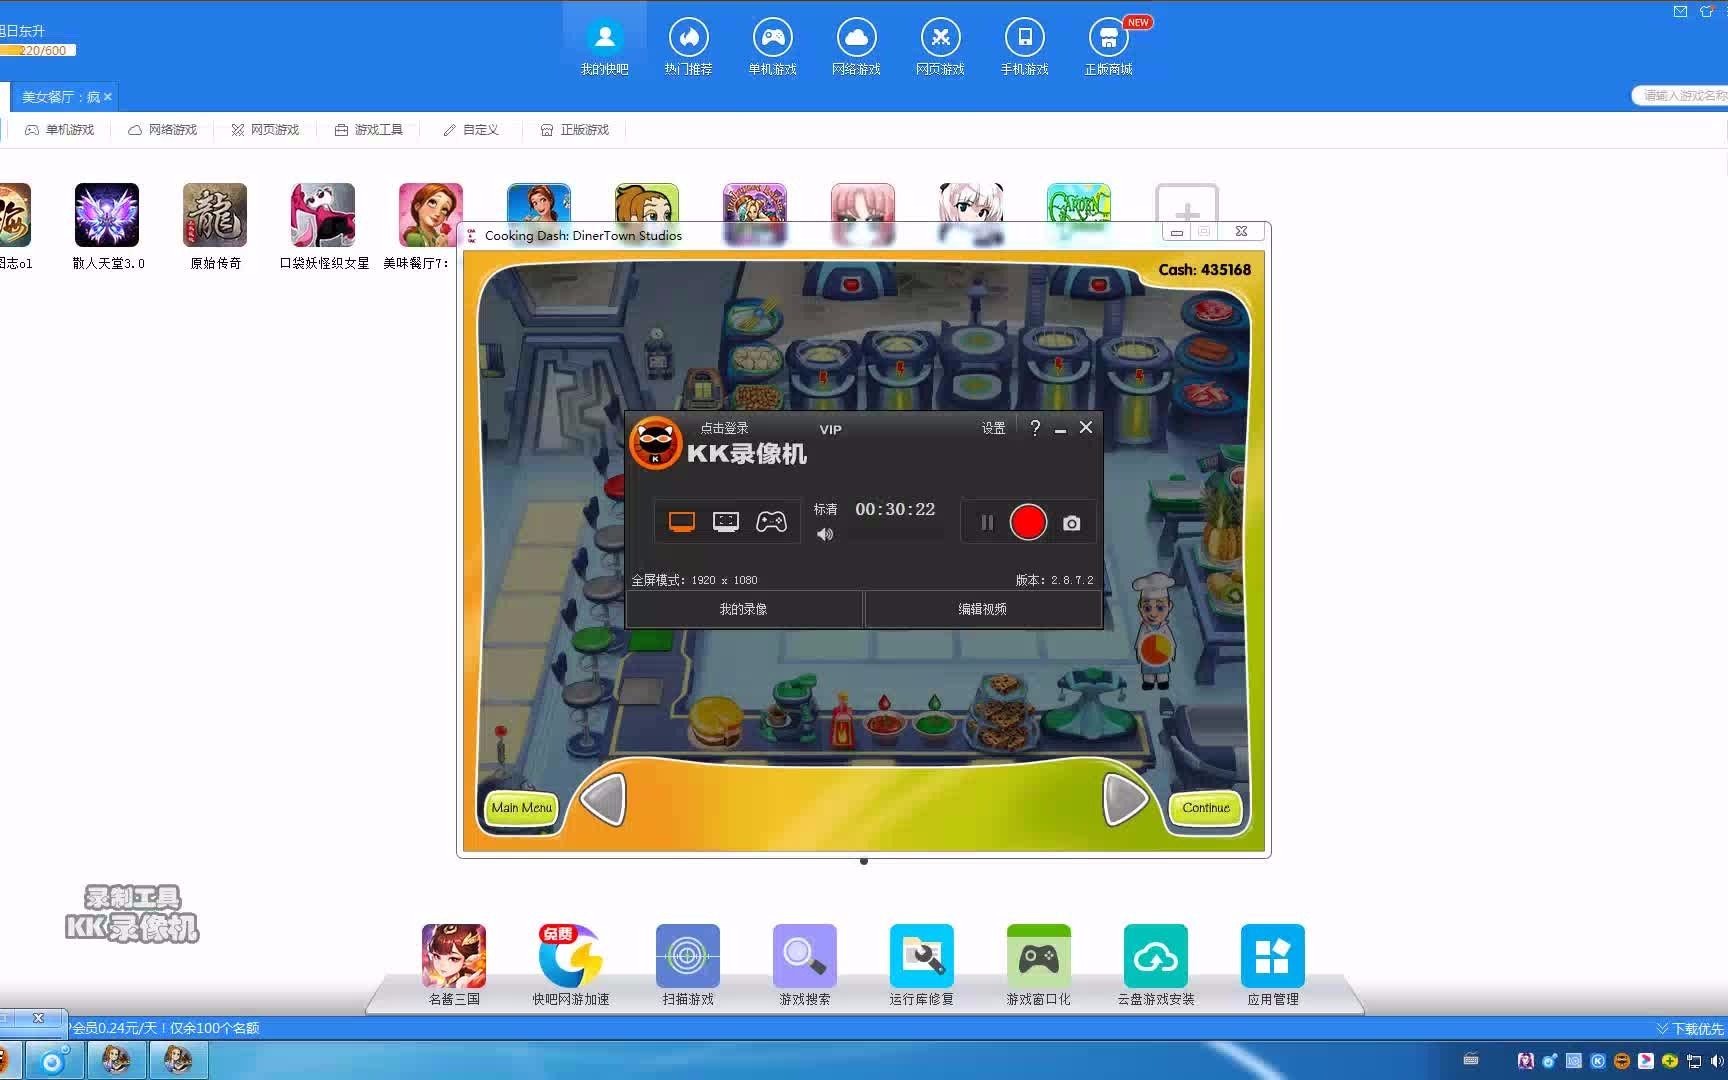Open mail icon at top right
Image resolution: width=1728 pixels, height=1080 pixels.
pos(1680,11)
